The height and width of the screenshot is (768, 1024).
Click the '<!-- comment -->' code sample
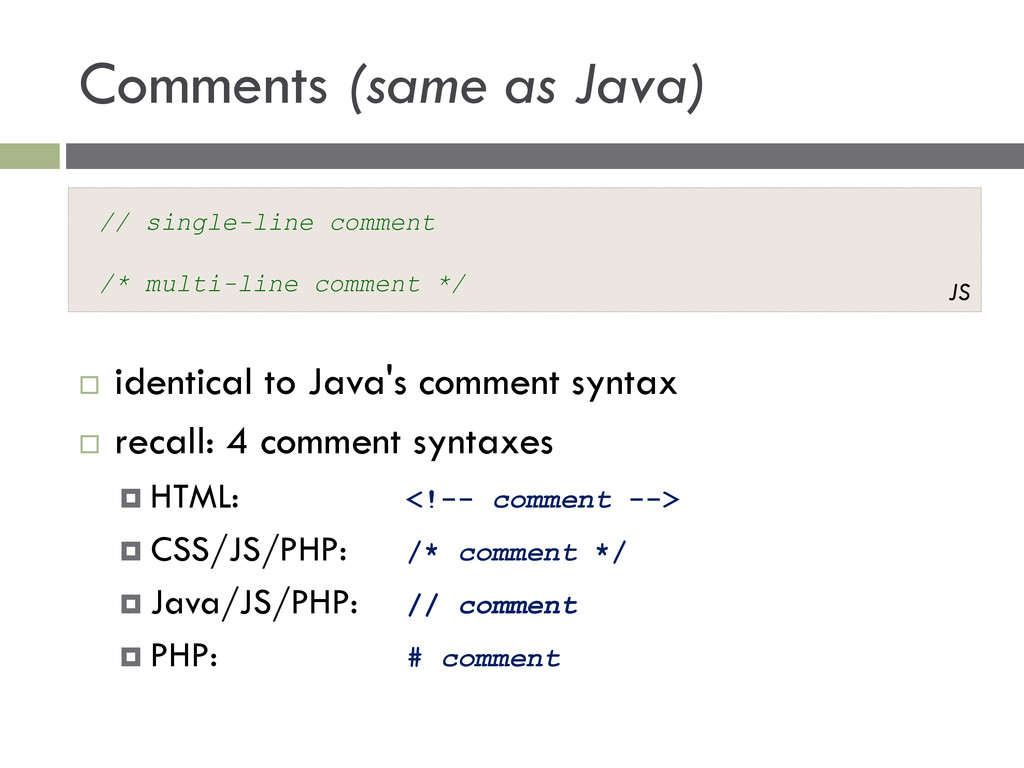pos(542,500)
